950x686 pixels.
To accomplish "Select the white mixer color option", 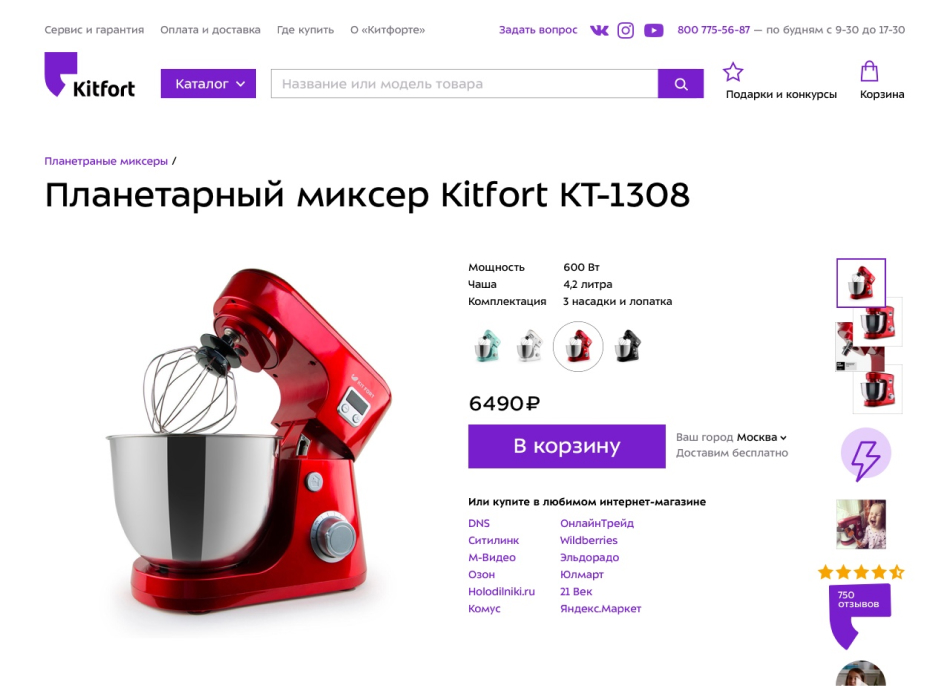I will [530, 346].
